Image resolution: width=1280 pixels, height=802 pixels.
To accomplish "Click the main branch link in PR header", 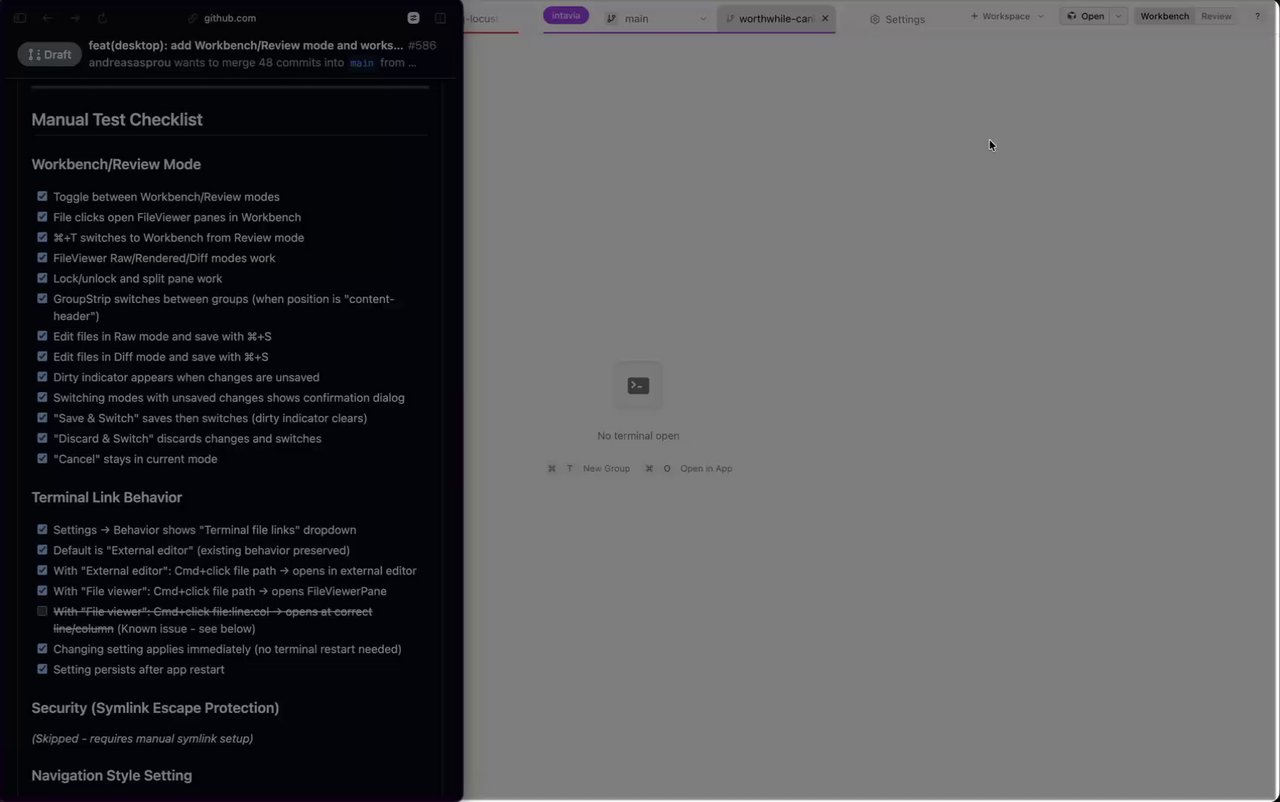I will 362,63.
